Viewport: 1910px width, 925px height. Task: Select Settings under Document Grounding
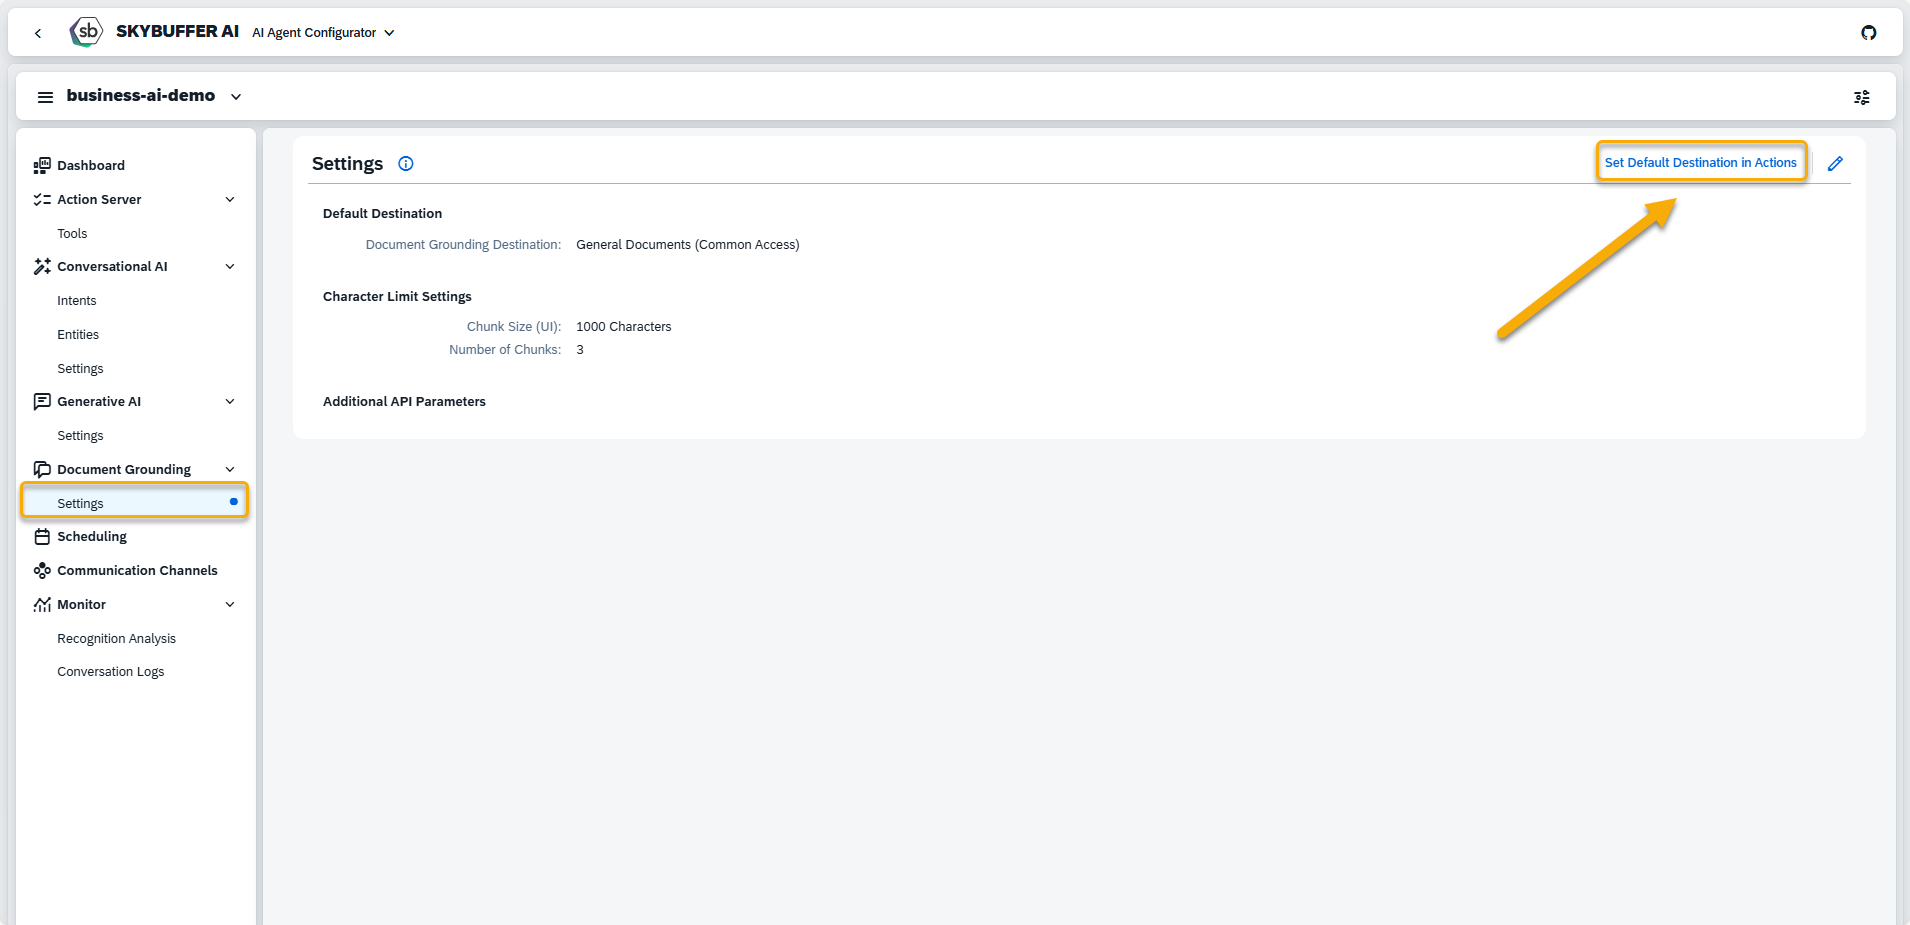(80, 504)
